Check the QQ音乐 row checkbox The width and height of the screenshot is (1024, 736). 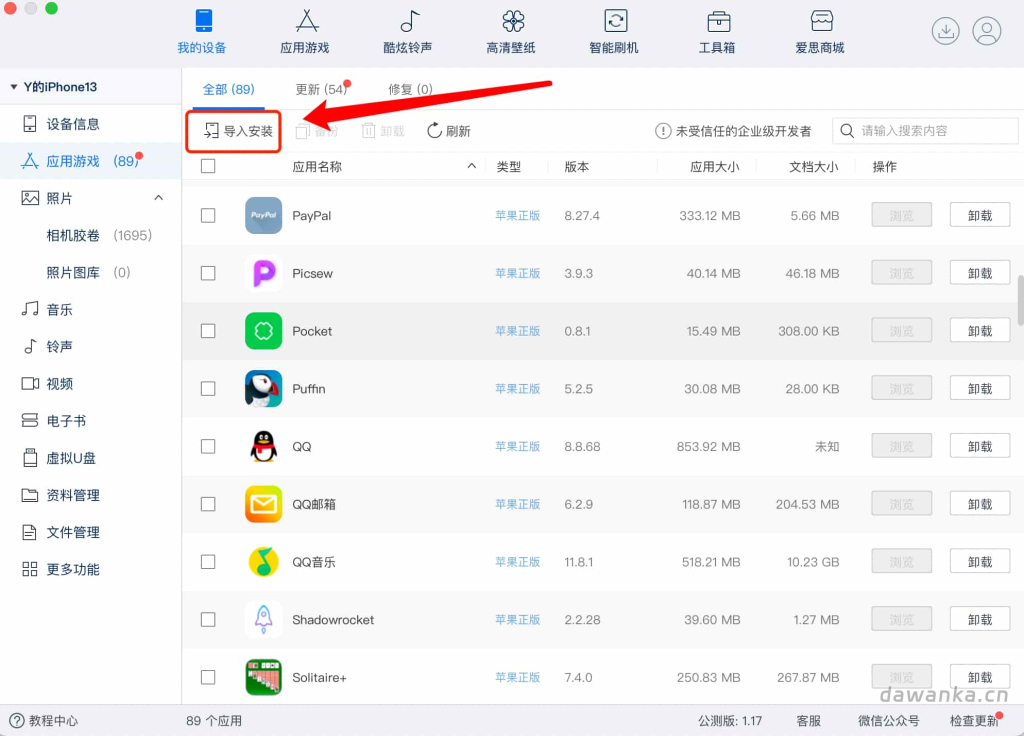tap(208, 562)
